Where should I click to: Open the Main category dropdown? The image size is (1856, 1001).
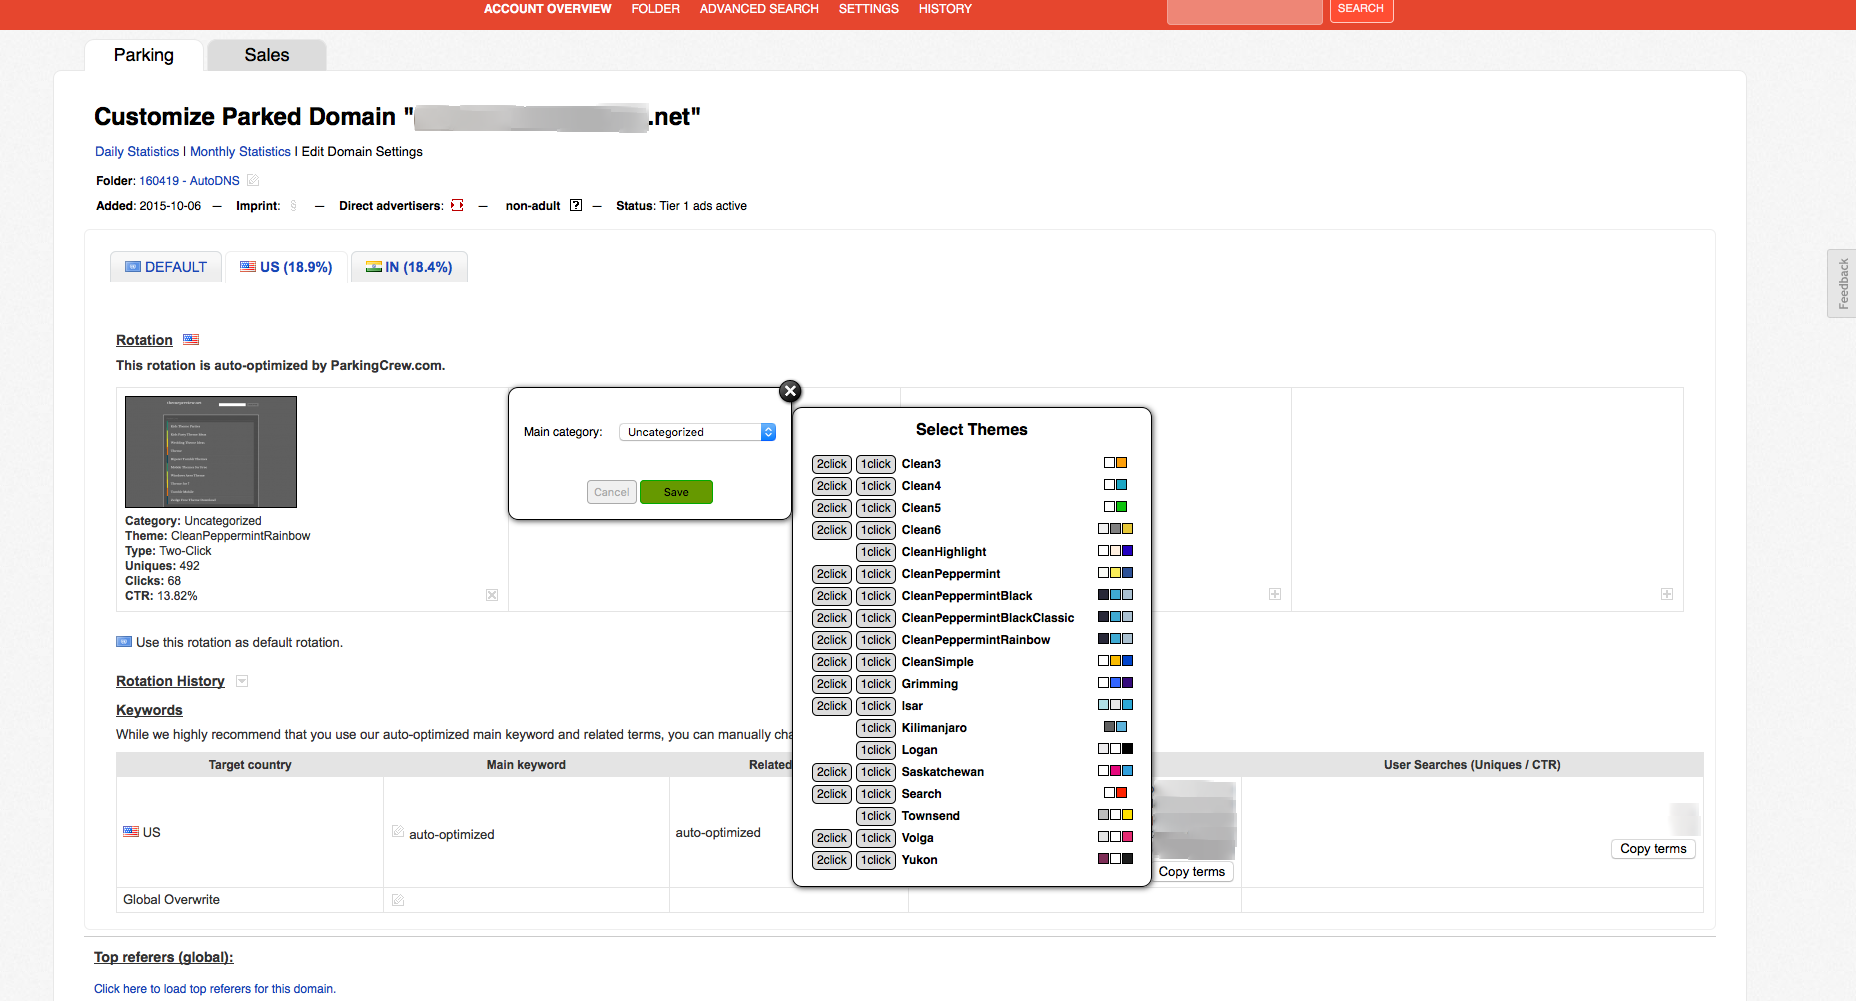[x=697, y=432]
